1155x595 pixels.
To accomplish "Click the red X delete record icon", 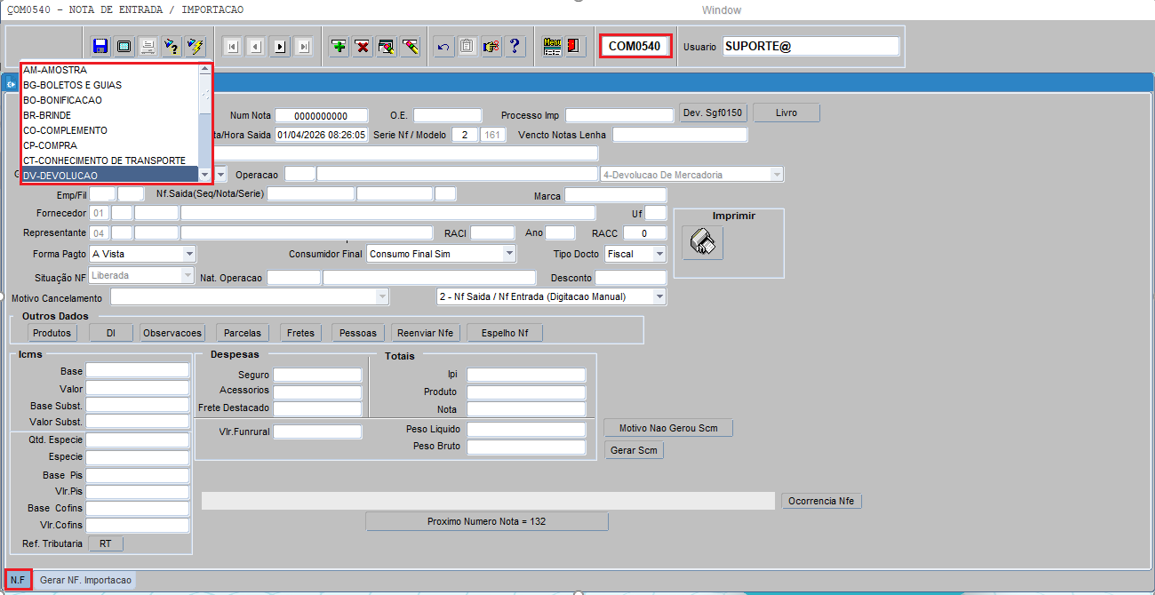I will pyautogui.click(x=362, y=47).
